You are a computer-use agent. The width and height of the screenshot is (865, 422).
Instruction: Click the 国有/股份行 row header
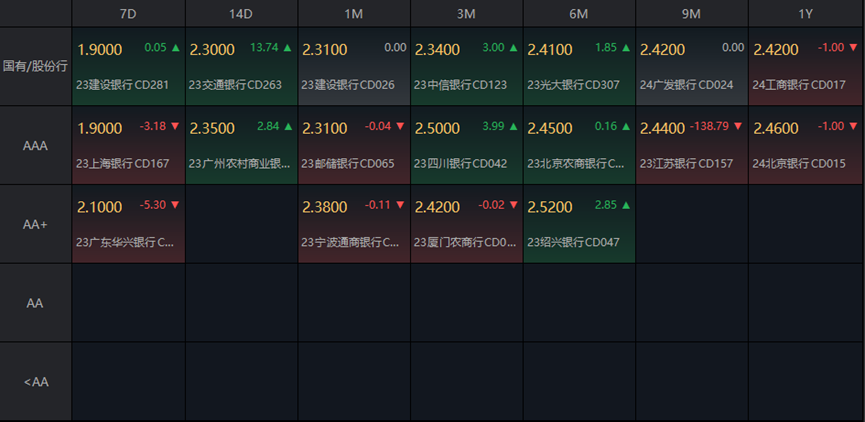(35, 65)
